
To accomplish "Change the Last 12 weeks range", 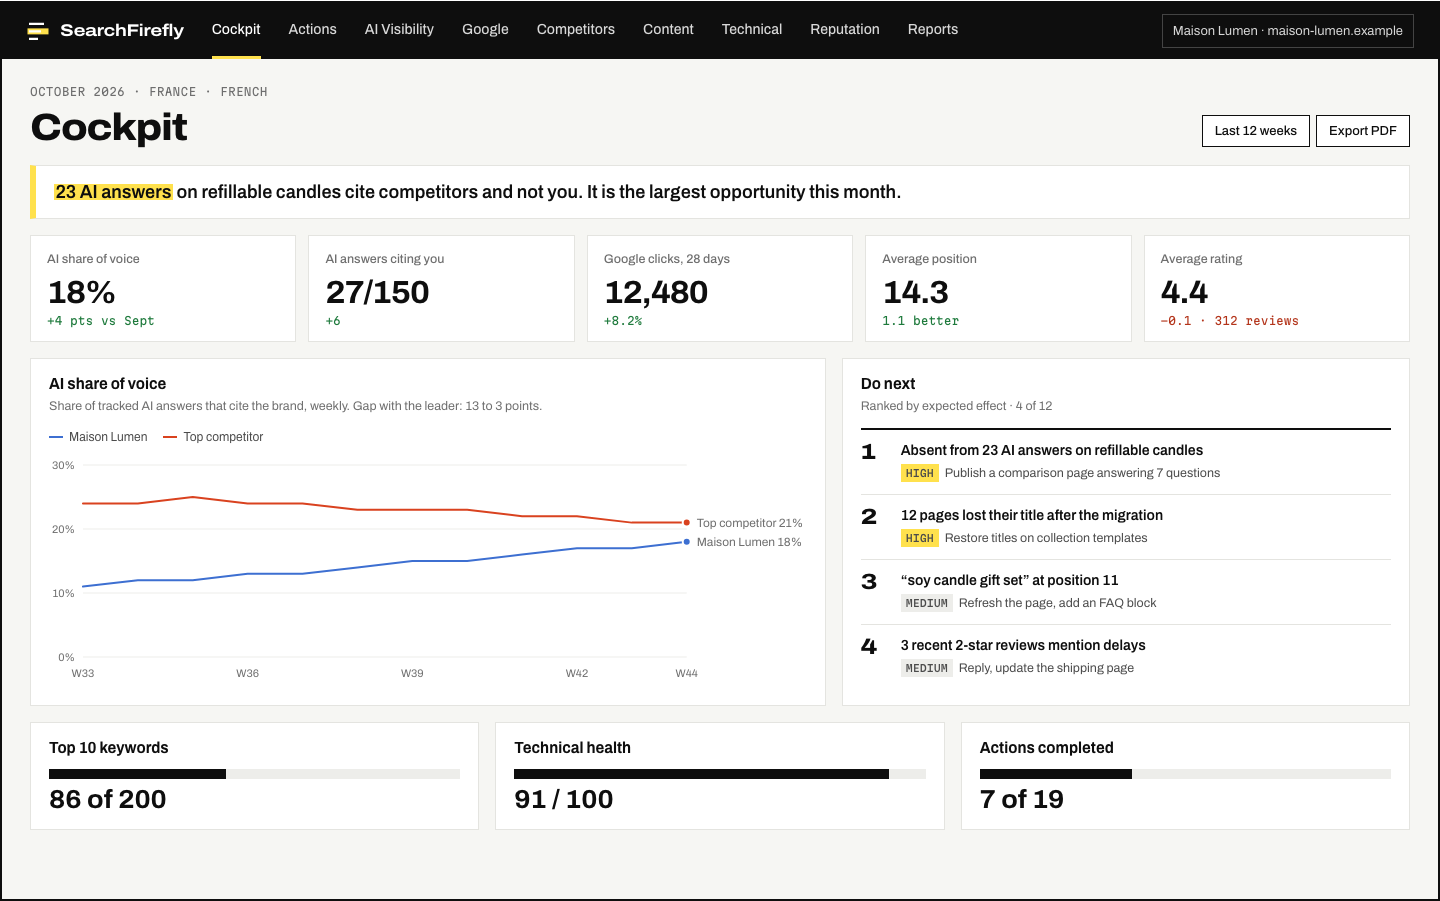I will pos(1255,131).
